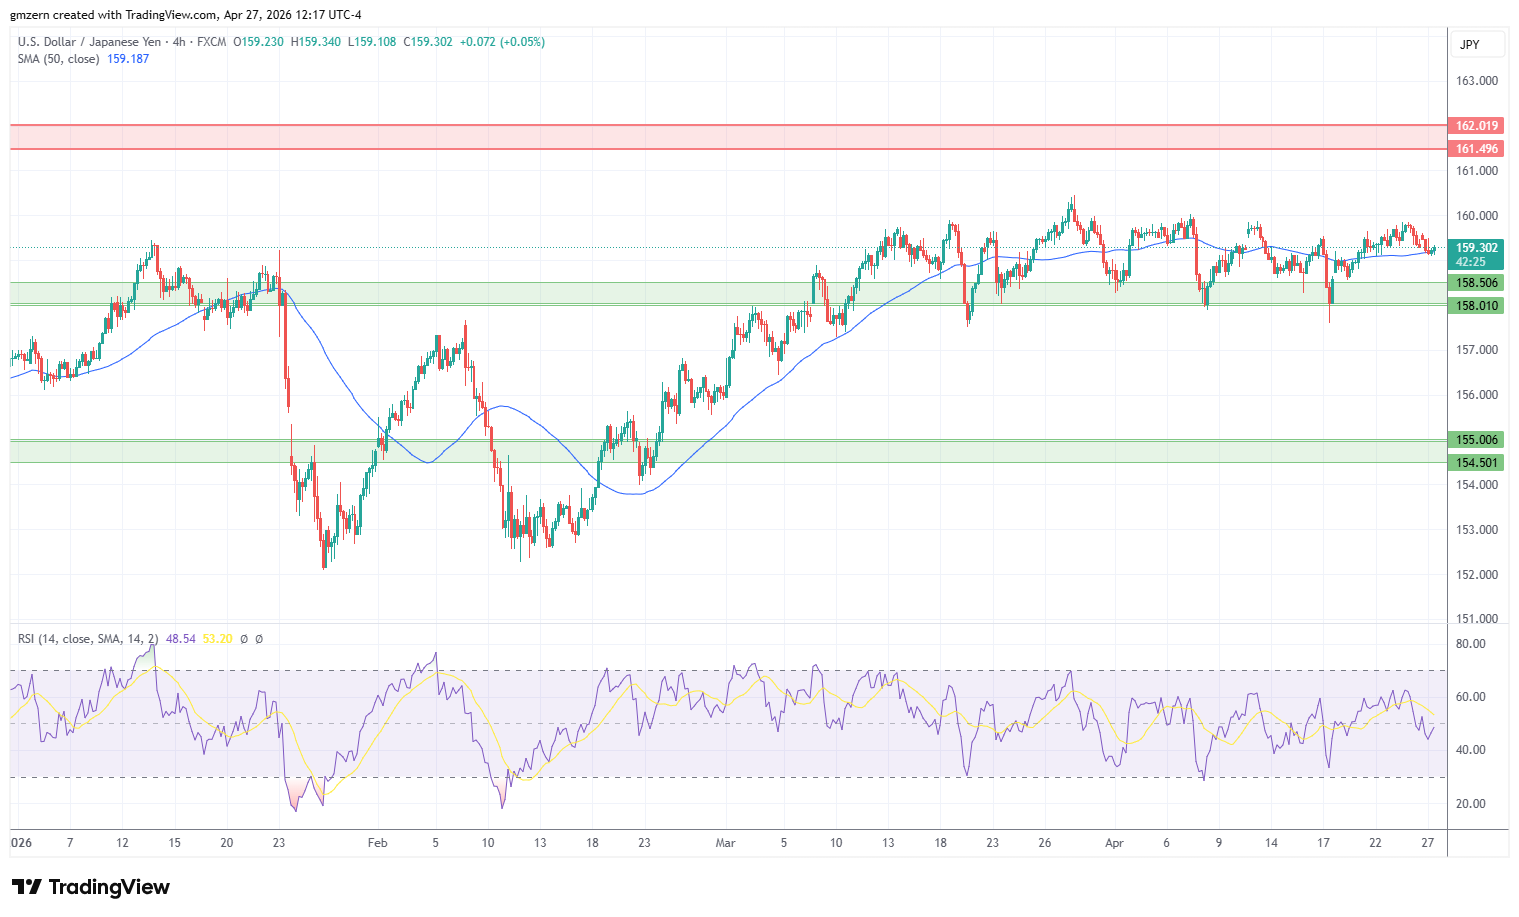
Task: Click the RSI value 48.54
Action: coord(181,639)
